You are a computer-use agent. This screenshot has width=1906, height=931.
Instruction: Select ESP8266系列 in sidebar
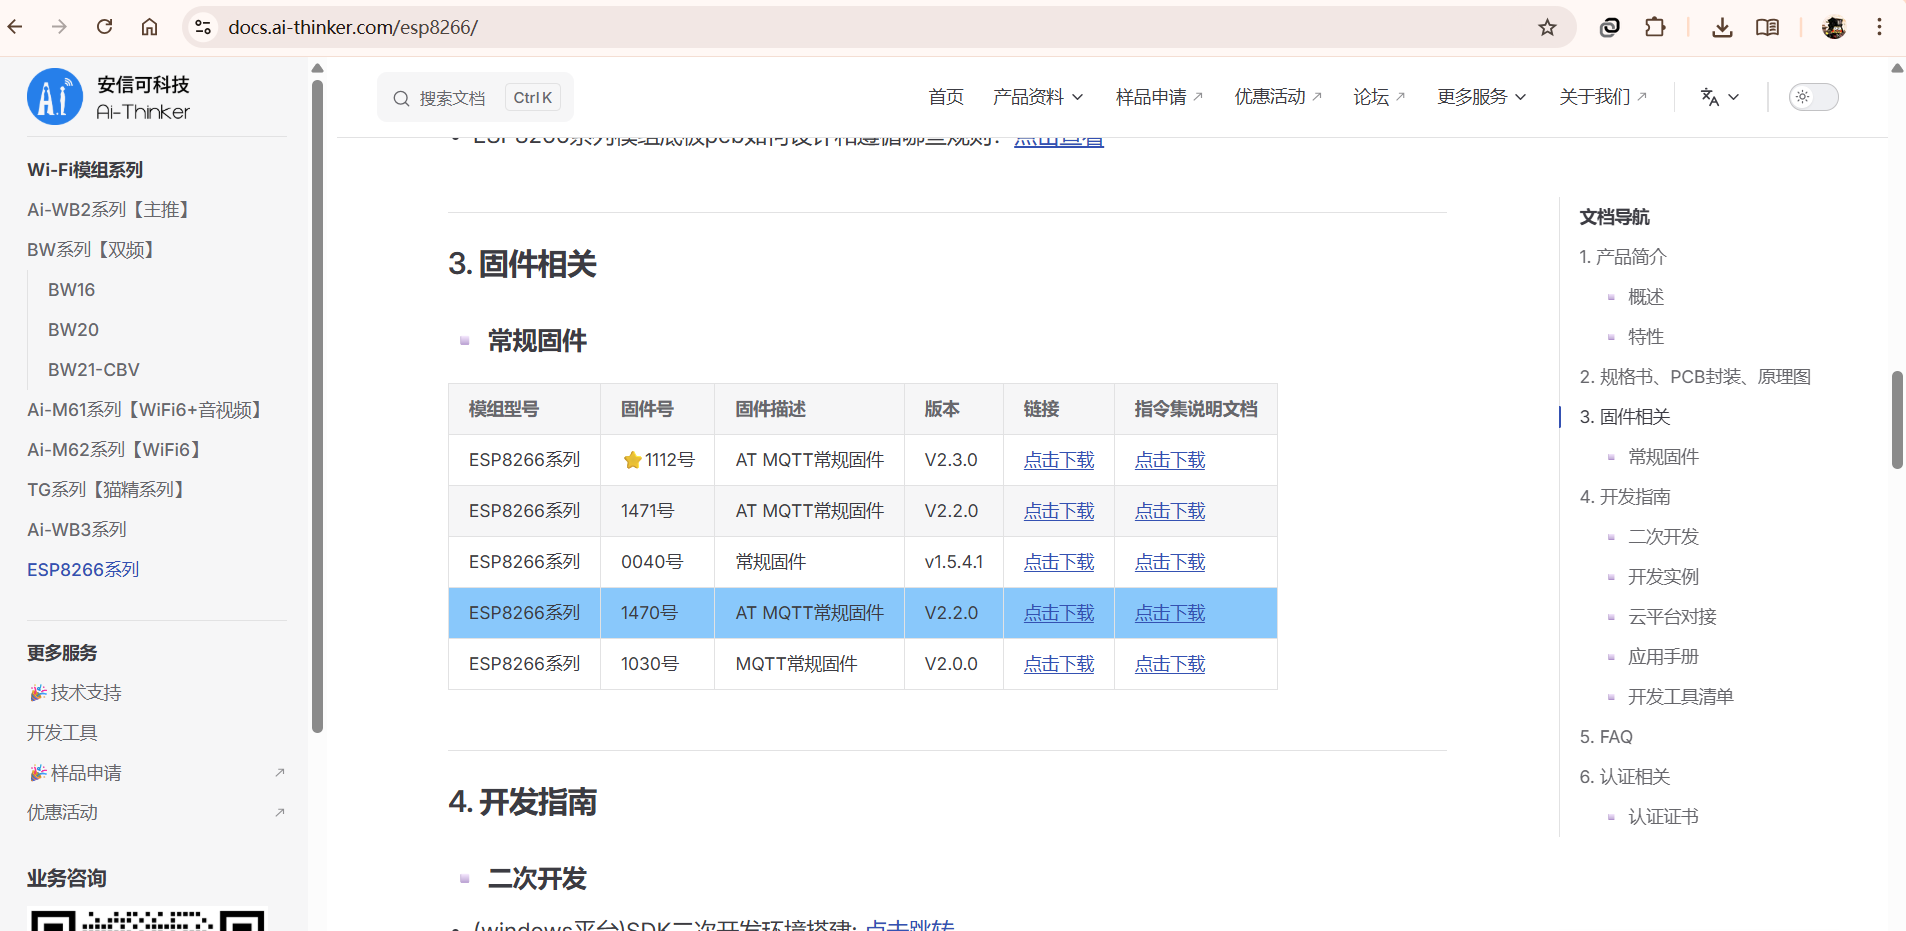tap(83, 570)
